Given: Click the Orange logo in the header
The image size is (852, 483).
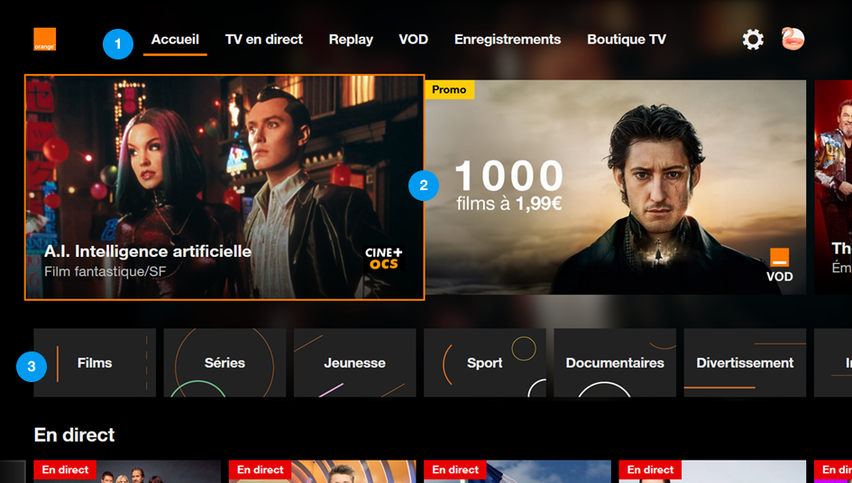Looking at the screenshot, I should [x=45, y=39].
